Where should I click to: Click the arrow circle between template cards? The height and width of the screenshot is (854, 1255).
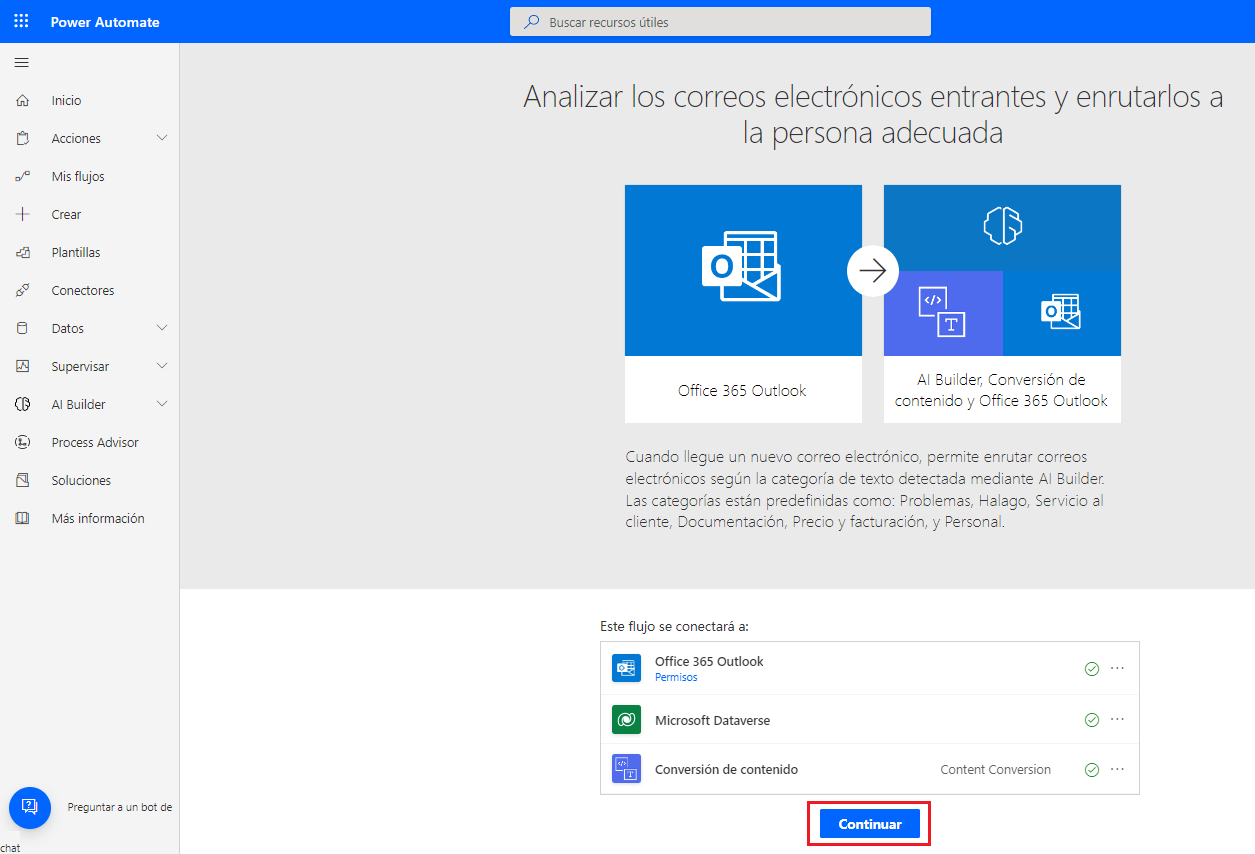(x=873, y=271)
